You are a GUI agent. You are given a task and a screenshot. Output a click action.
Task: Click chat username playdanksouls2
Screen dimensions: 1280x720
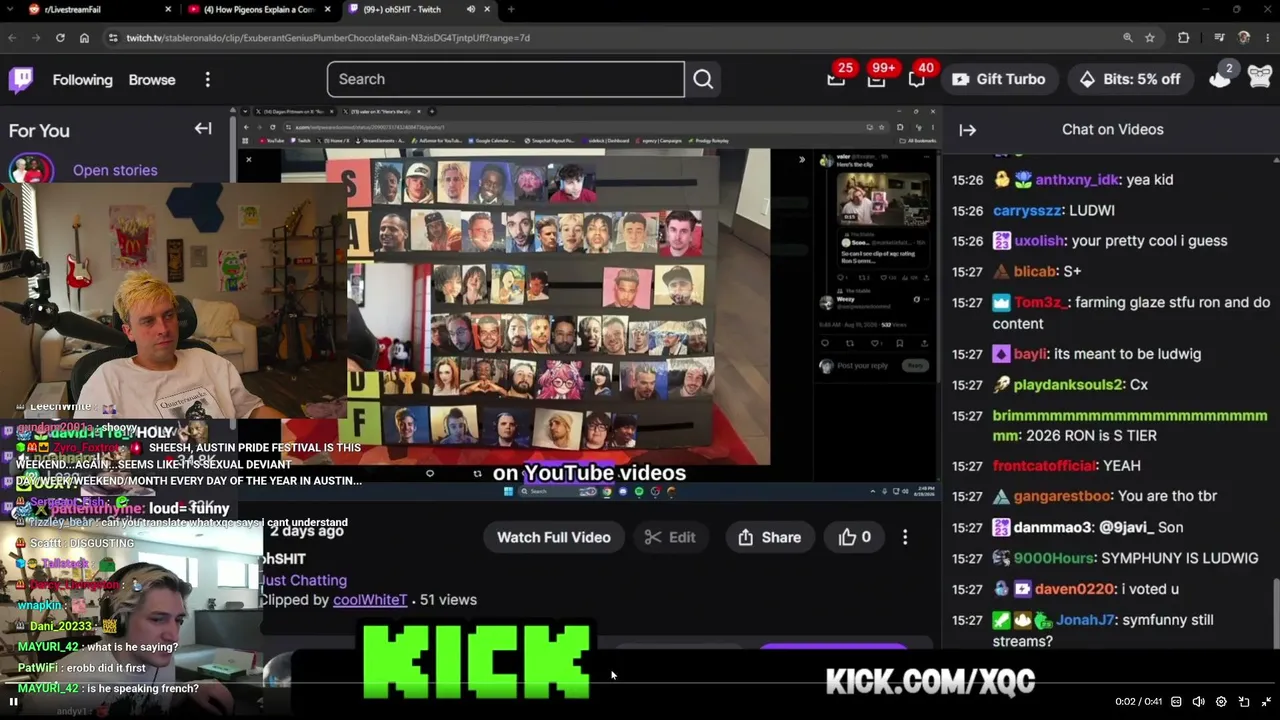(1069, 385)
